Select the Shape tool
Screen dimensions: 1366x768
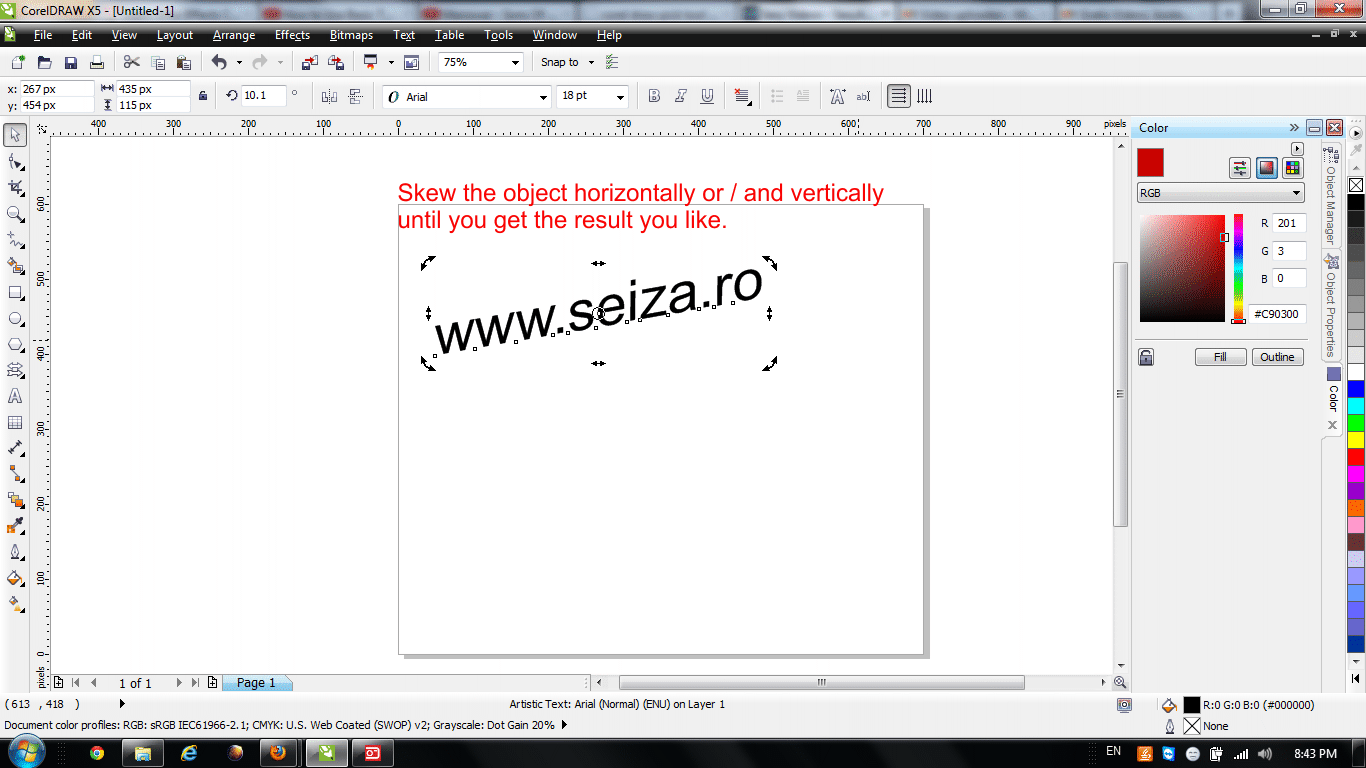pos(15,161)
